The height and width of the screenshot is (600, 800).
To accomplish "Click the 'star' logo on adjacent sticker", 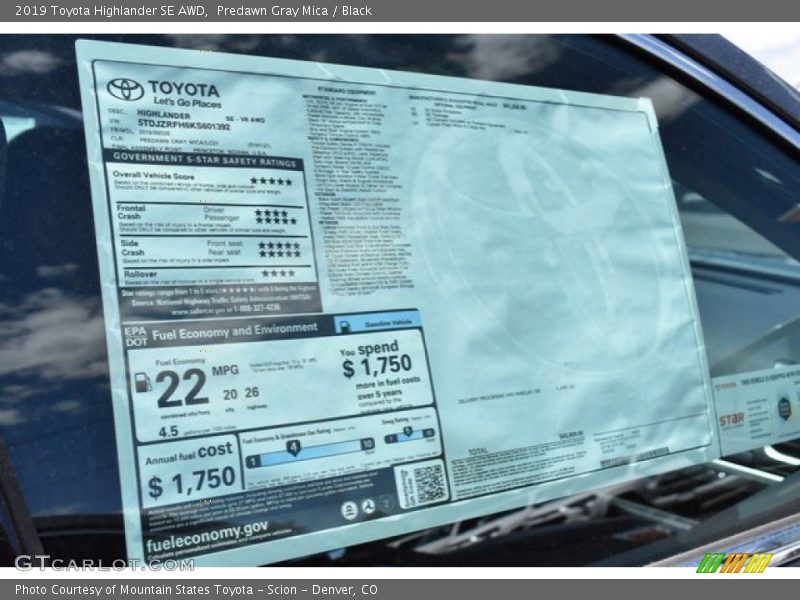I will click(732, 420).
